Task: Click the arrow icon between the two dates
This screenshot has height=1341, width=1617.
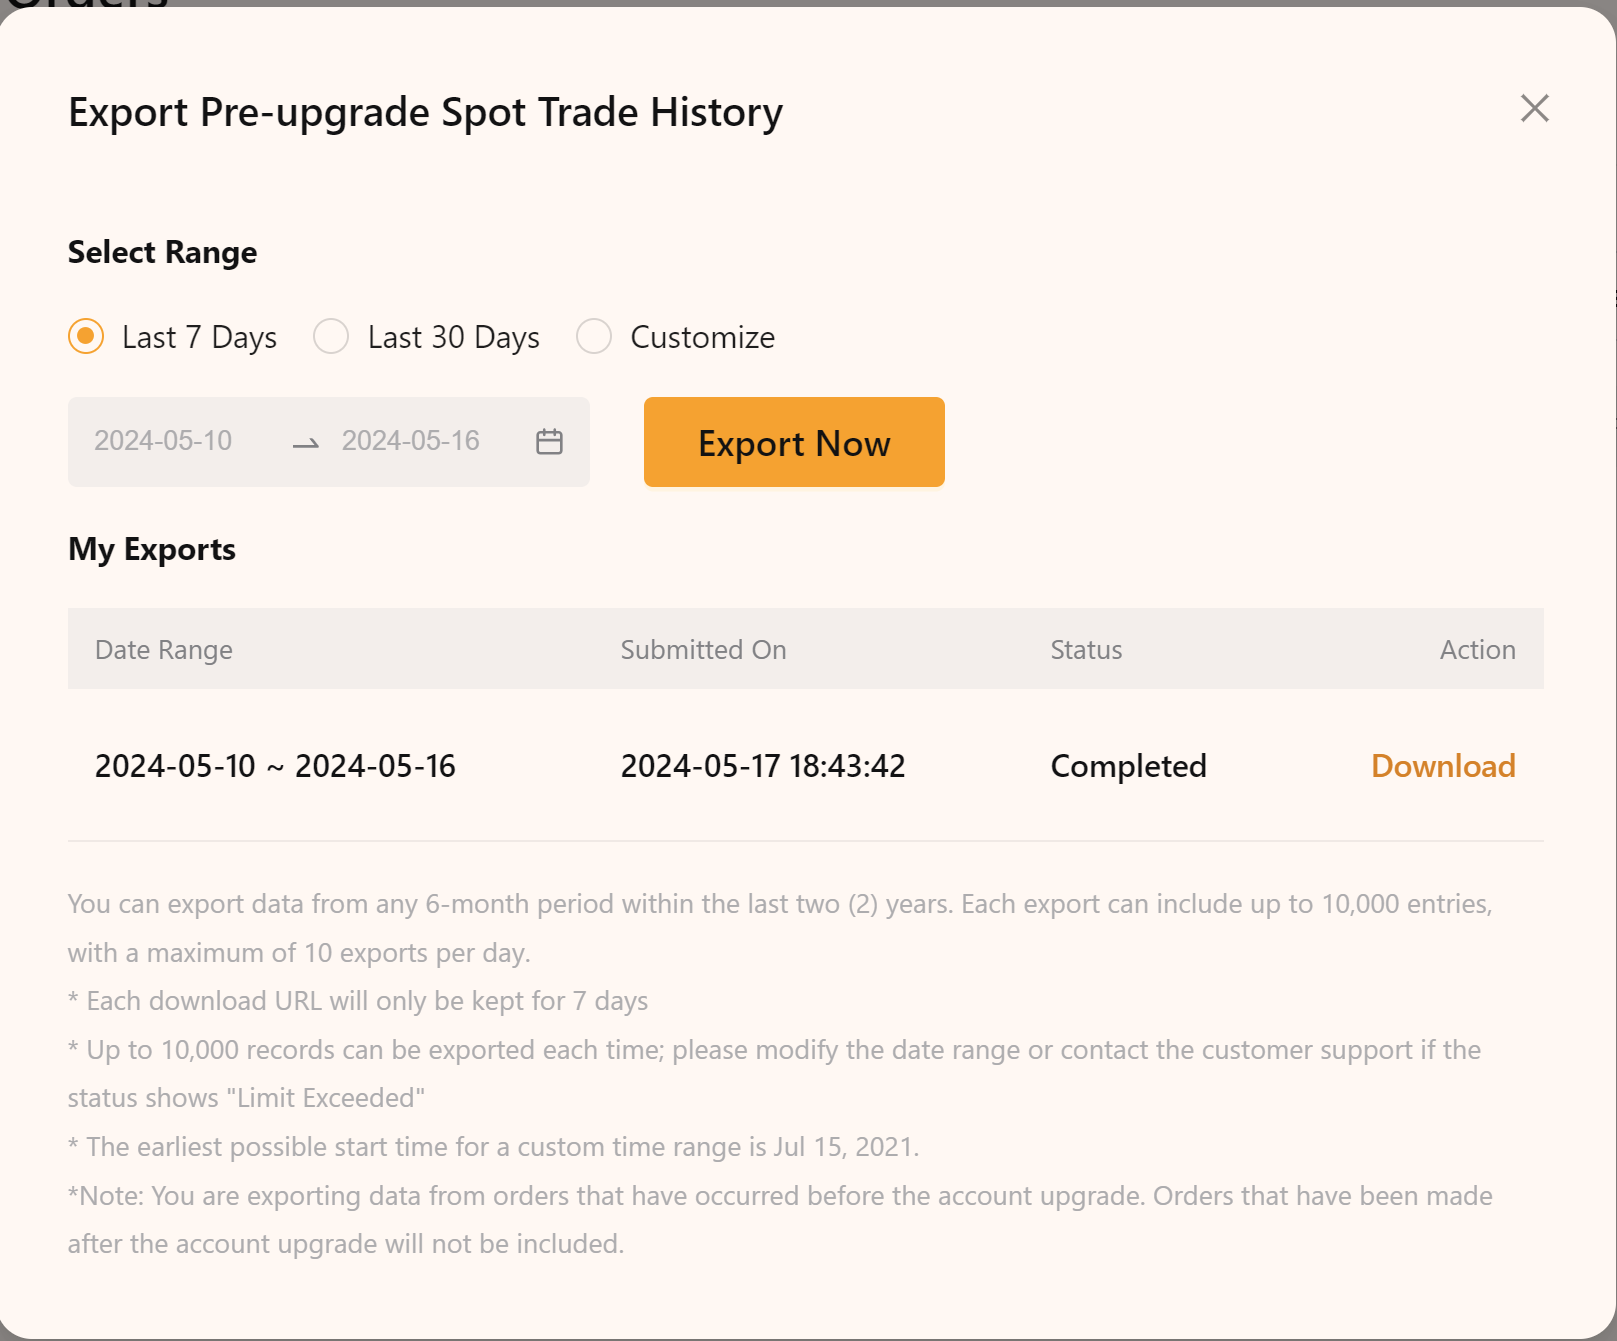Action: (x=303, y=444)
